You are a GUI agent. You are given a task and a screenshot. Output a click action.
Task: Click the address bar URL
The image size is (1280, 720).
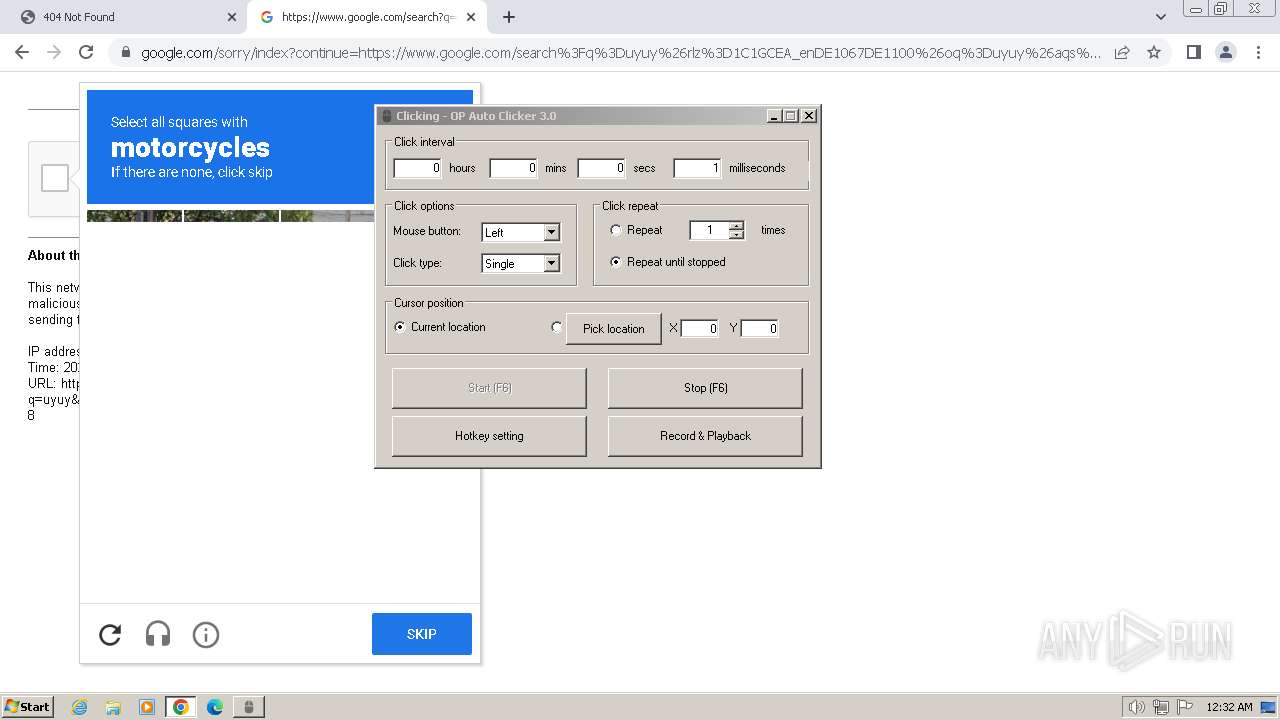point(620,53)
